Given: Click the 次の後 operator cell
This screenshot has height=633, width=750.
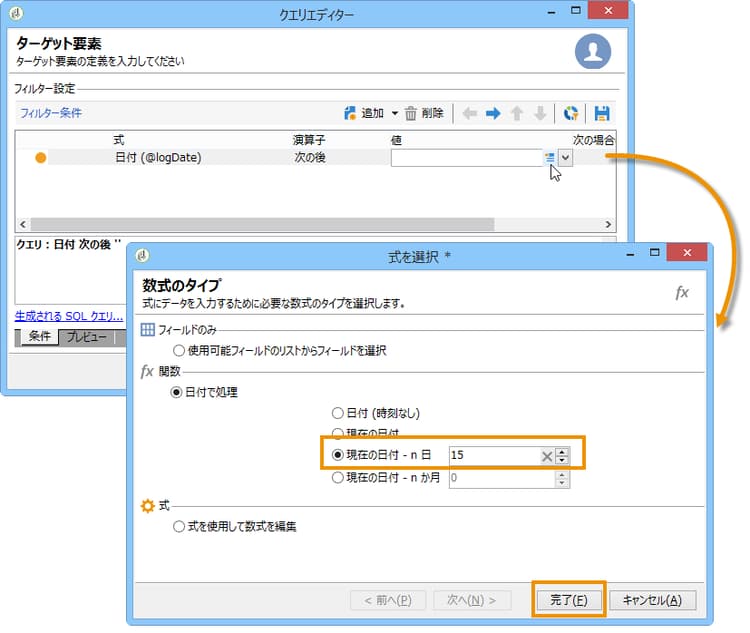Looking at the screenshot, I should click(310, 157).
